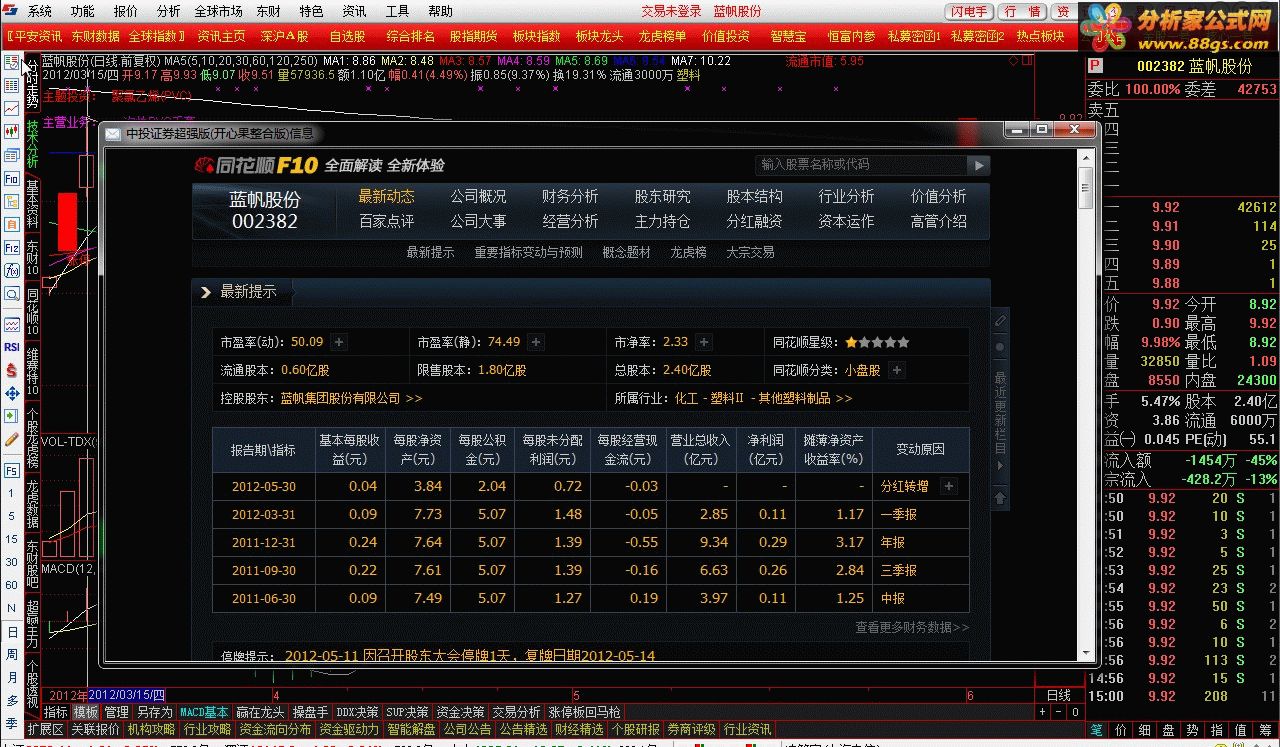Open 公司大事 tab in F10

478,221
